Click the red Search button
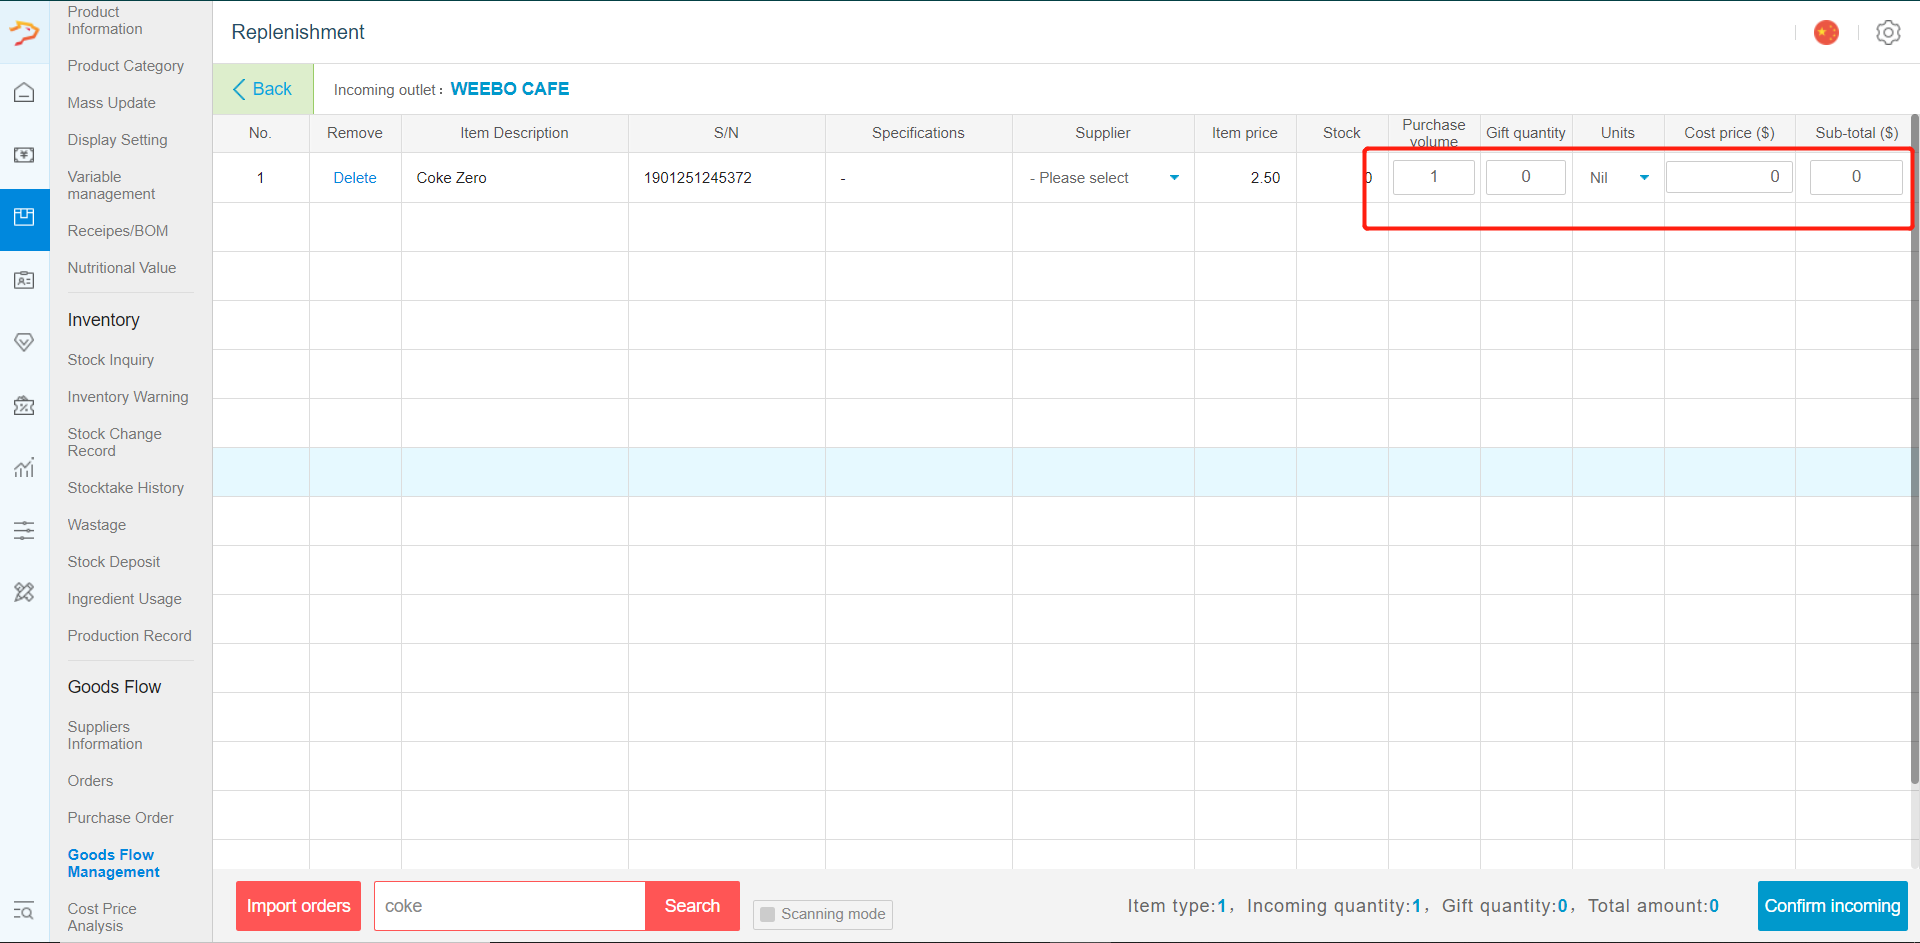Image resolution: width=1920 pixels, height=943 pixels. tap(692, 906)
